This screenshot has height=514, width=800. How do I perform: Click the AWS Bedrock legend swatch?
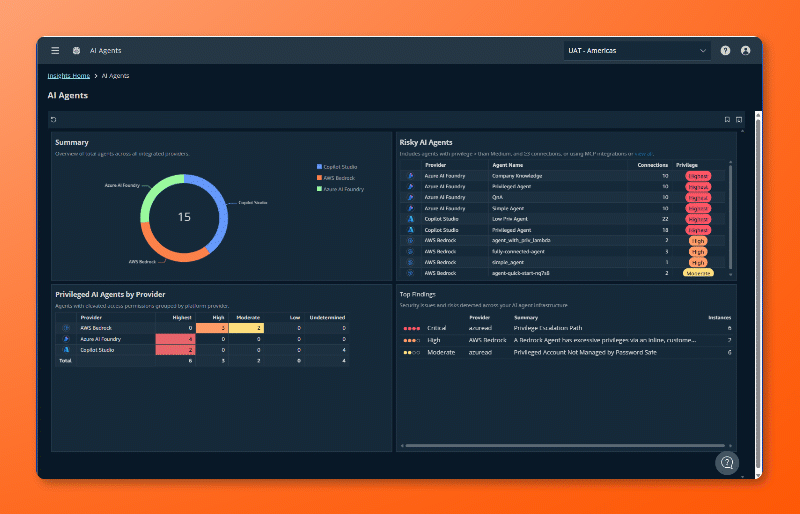coord(319,178)
